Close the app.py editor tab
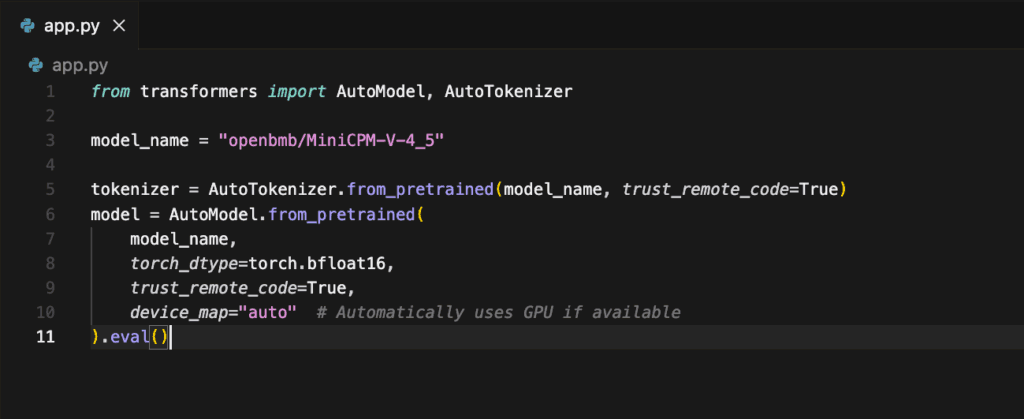The height and width of the screenshot is (419, 1024). 119,26
